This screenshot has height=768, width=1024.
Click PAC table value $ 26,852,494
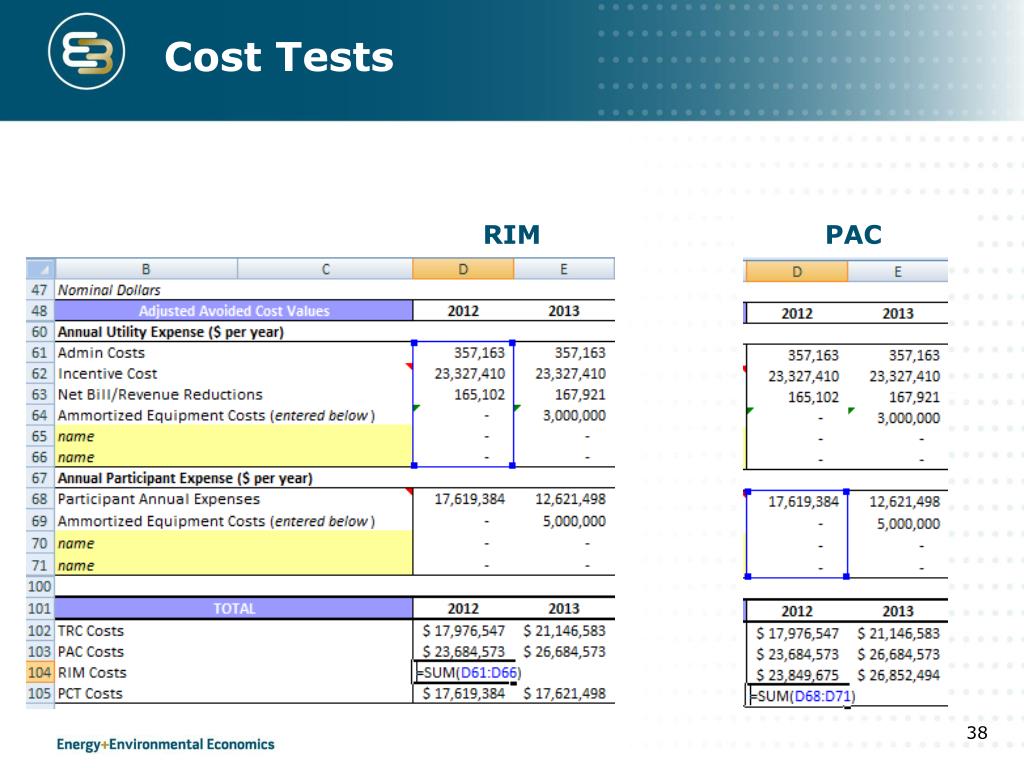point(899,675)
